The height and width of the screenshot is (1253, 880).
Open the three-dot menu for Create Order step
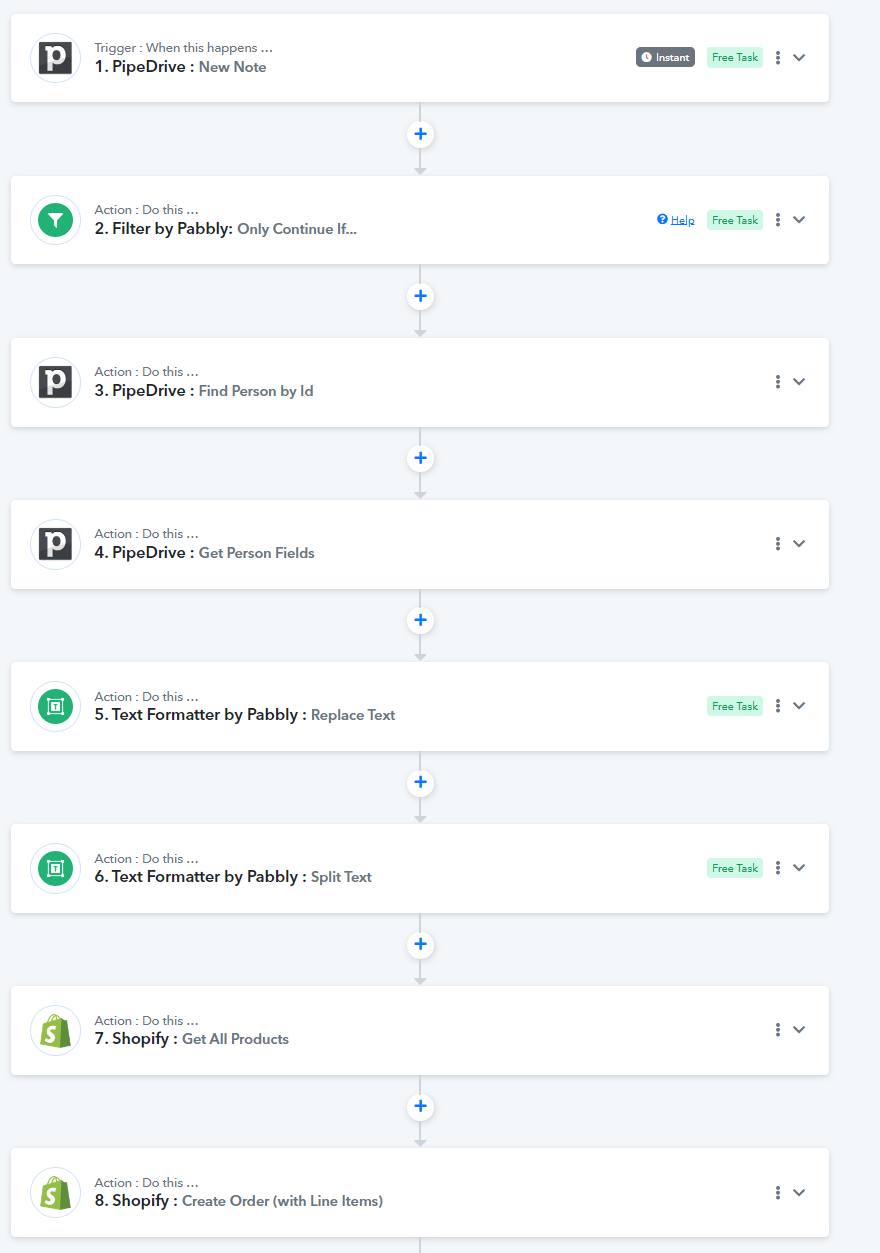pos(778,1192)
